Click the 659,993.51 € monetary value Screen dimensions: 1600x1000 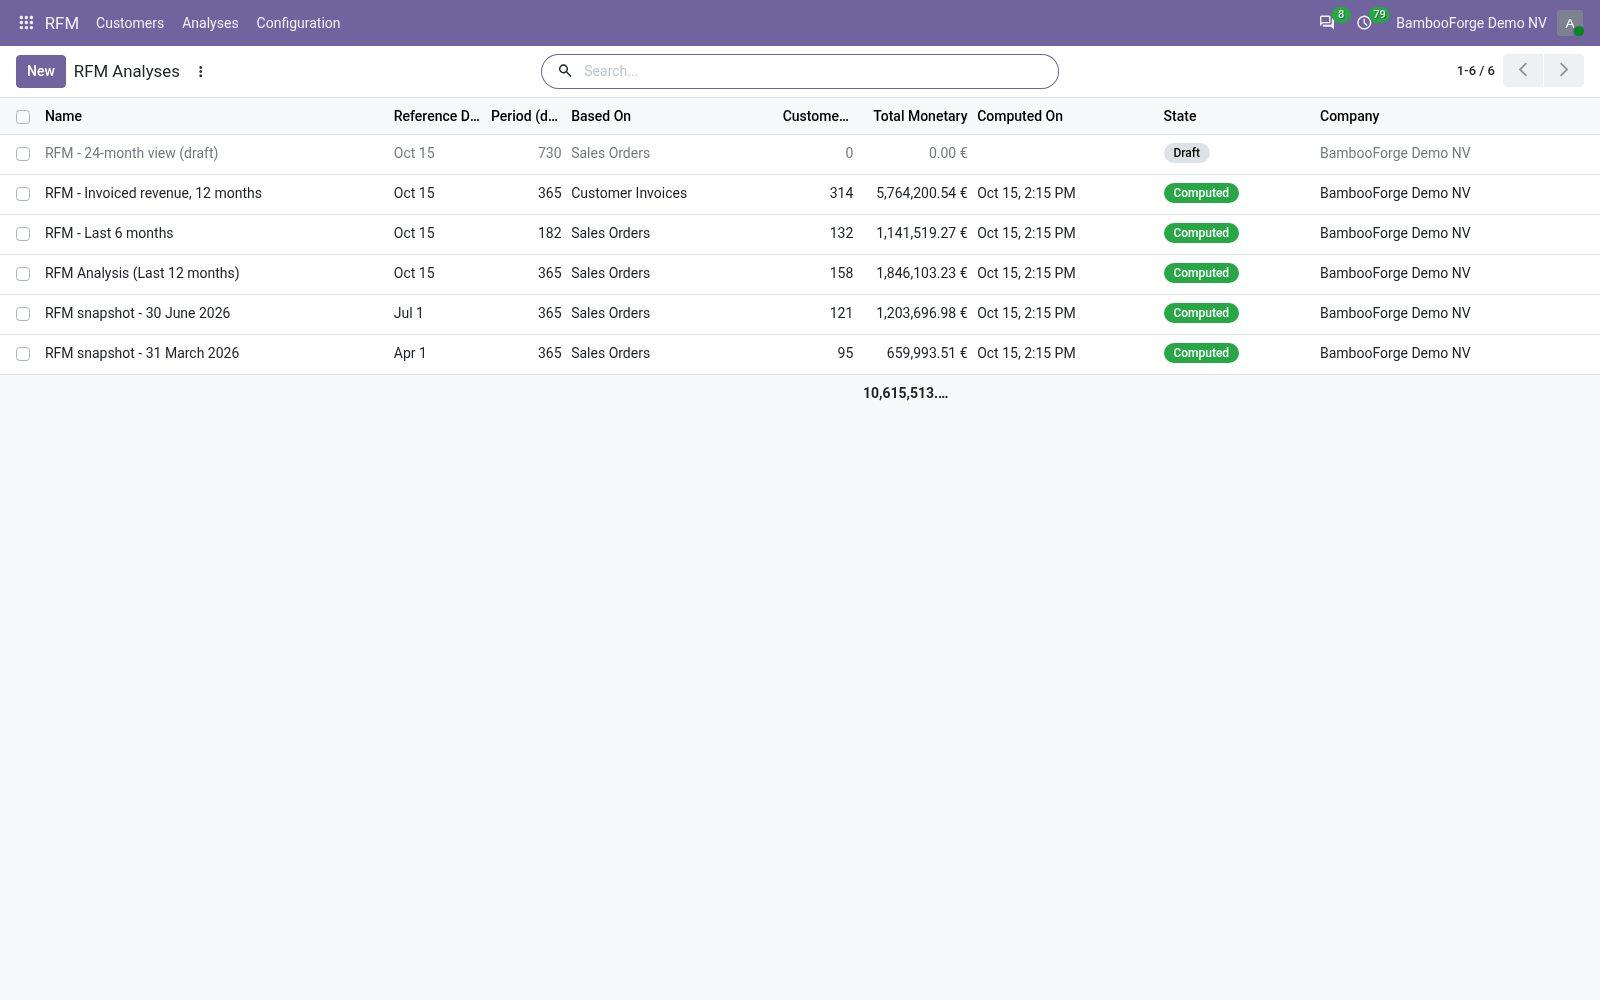point(927,353)
